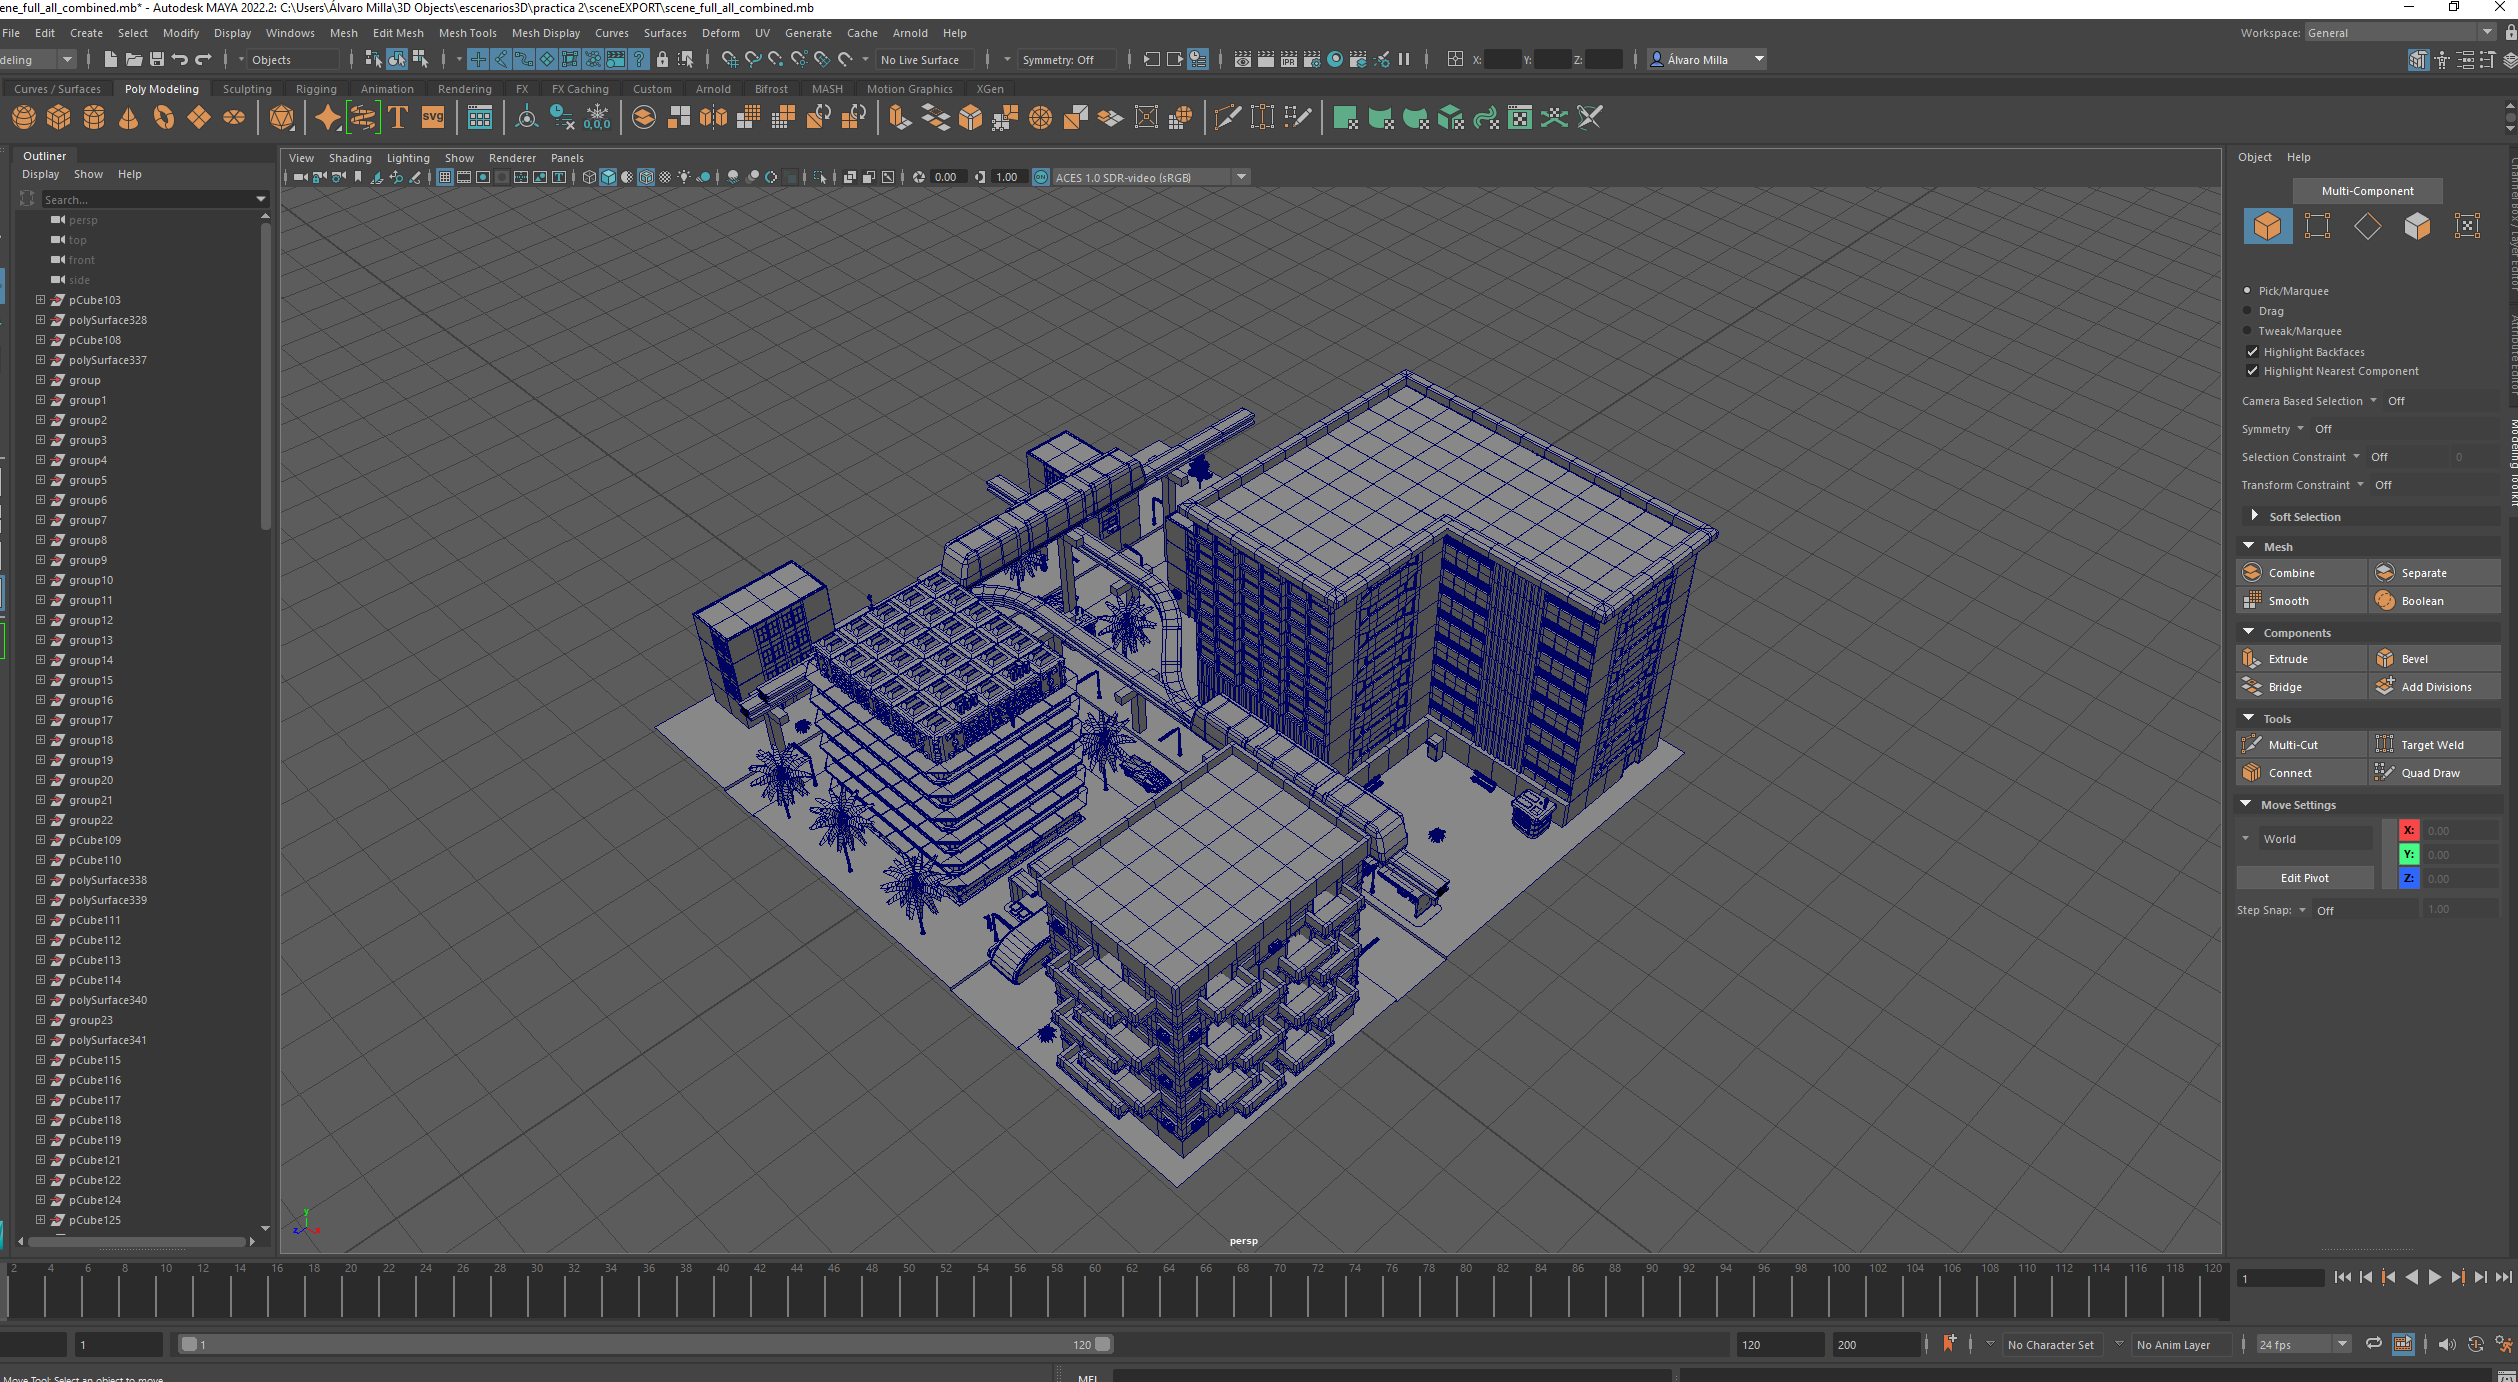Enable Highlight Backfaces in the Modeling Toolkit
Screen dimensions: 2518x1382
coord(2252,351)
